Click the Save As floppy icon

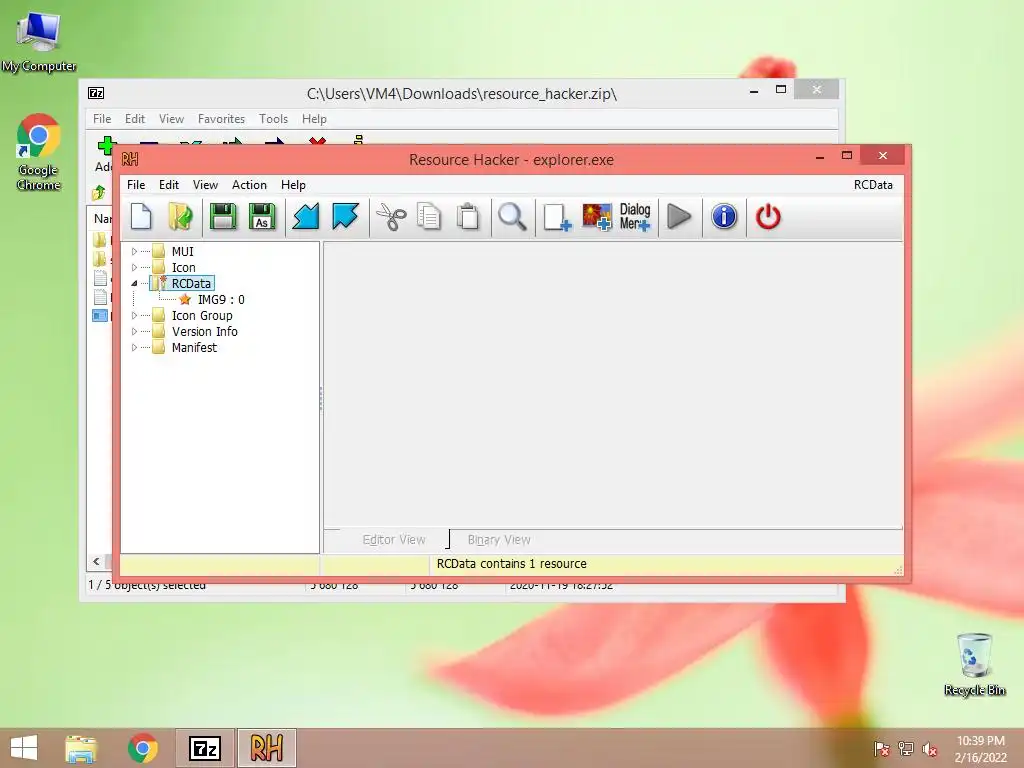(262, 217)
